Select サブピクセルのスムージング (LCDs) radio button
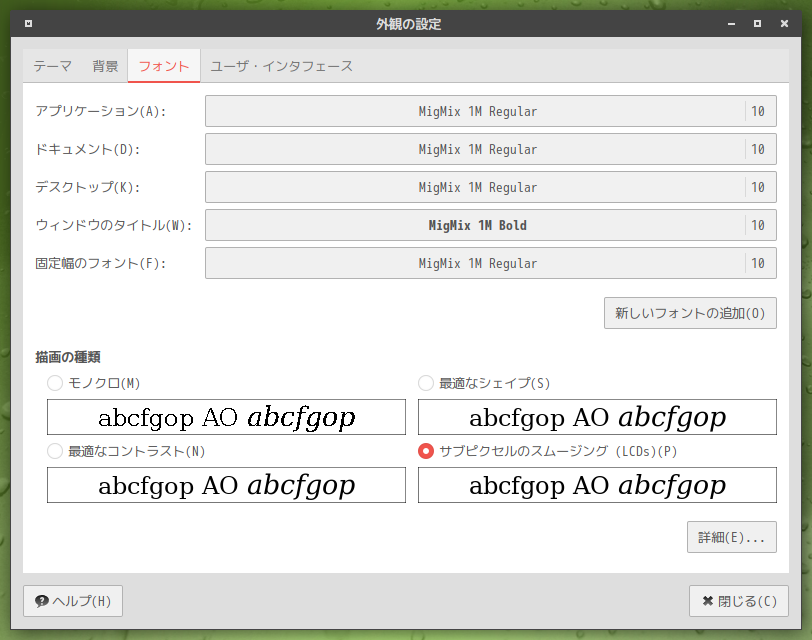Image resolution: width=812 pixels, height=640 pixels. click(x=426, y=452)
